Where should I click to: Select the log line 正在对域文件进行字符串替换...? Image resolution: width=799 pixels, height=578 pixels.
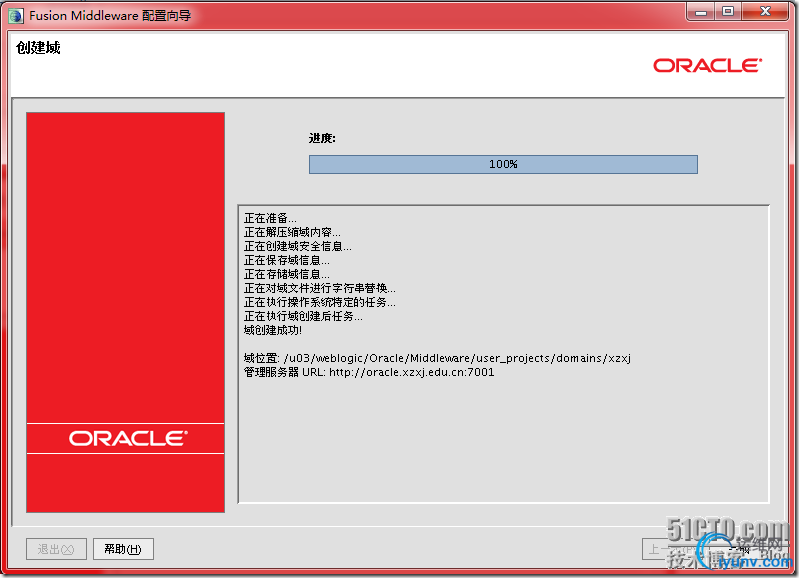click(319, 288)
